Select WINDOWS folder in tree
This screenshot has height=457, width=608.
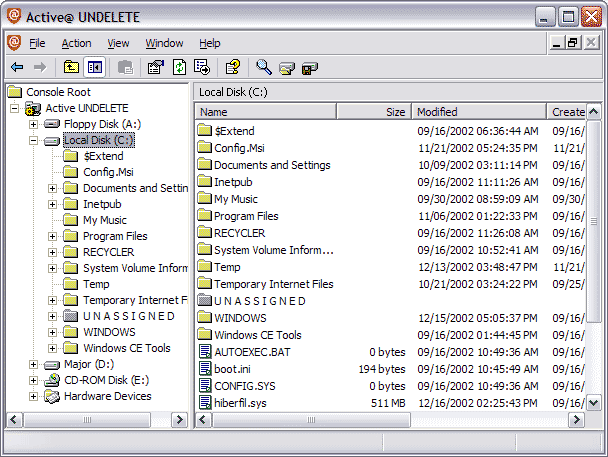point(109,332)
